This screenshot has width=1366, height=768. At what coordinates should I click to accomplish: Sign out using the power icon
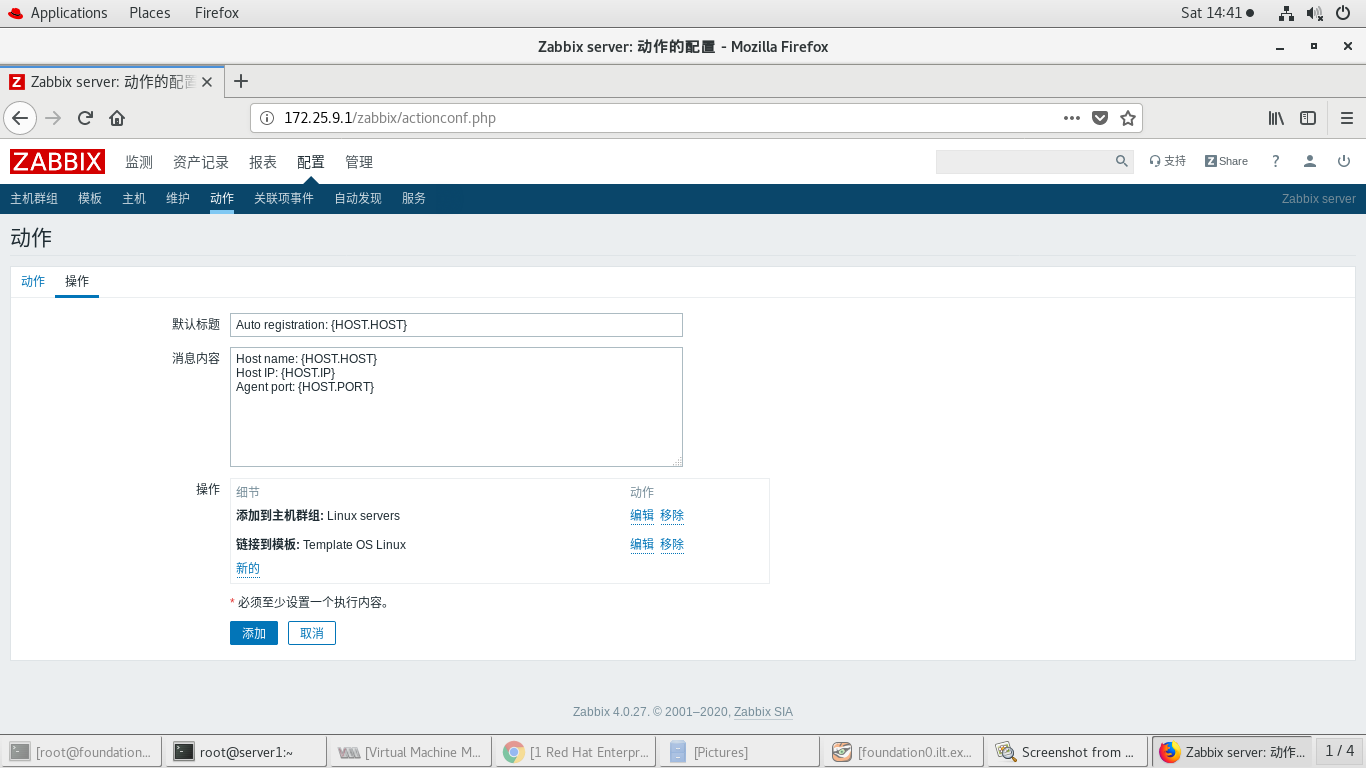pyautogui.click(x=1344, y=161)
